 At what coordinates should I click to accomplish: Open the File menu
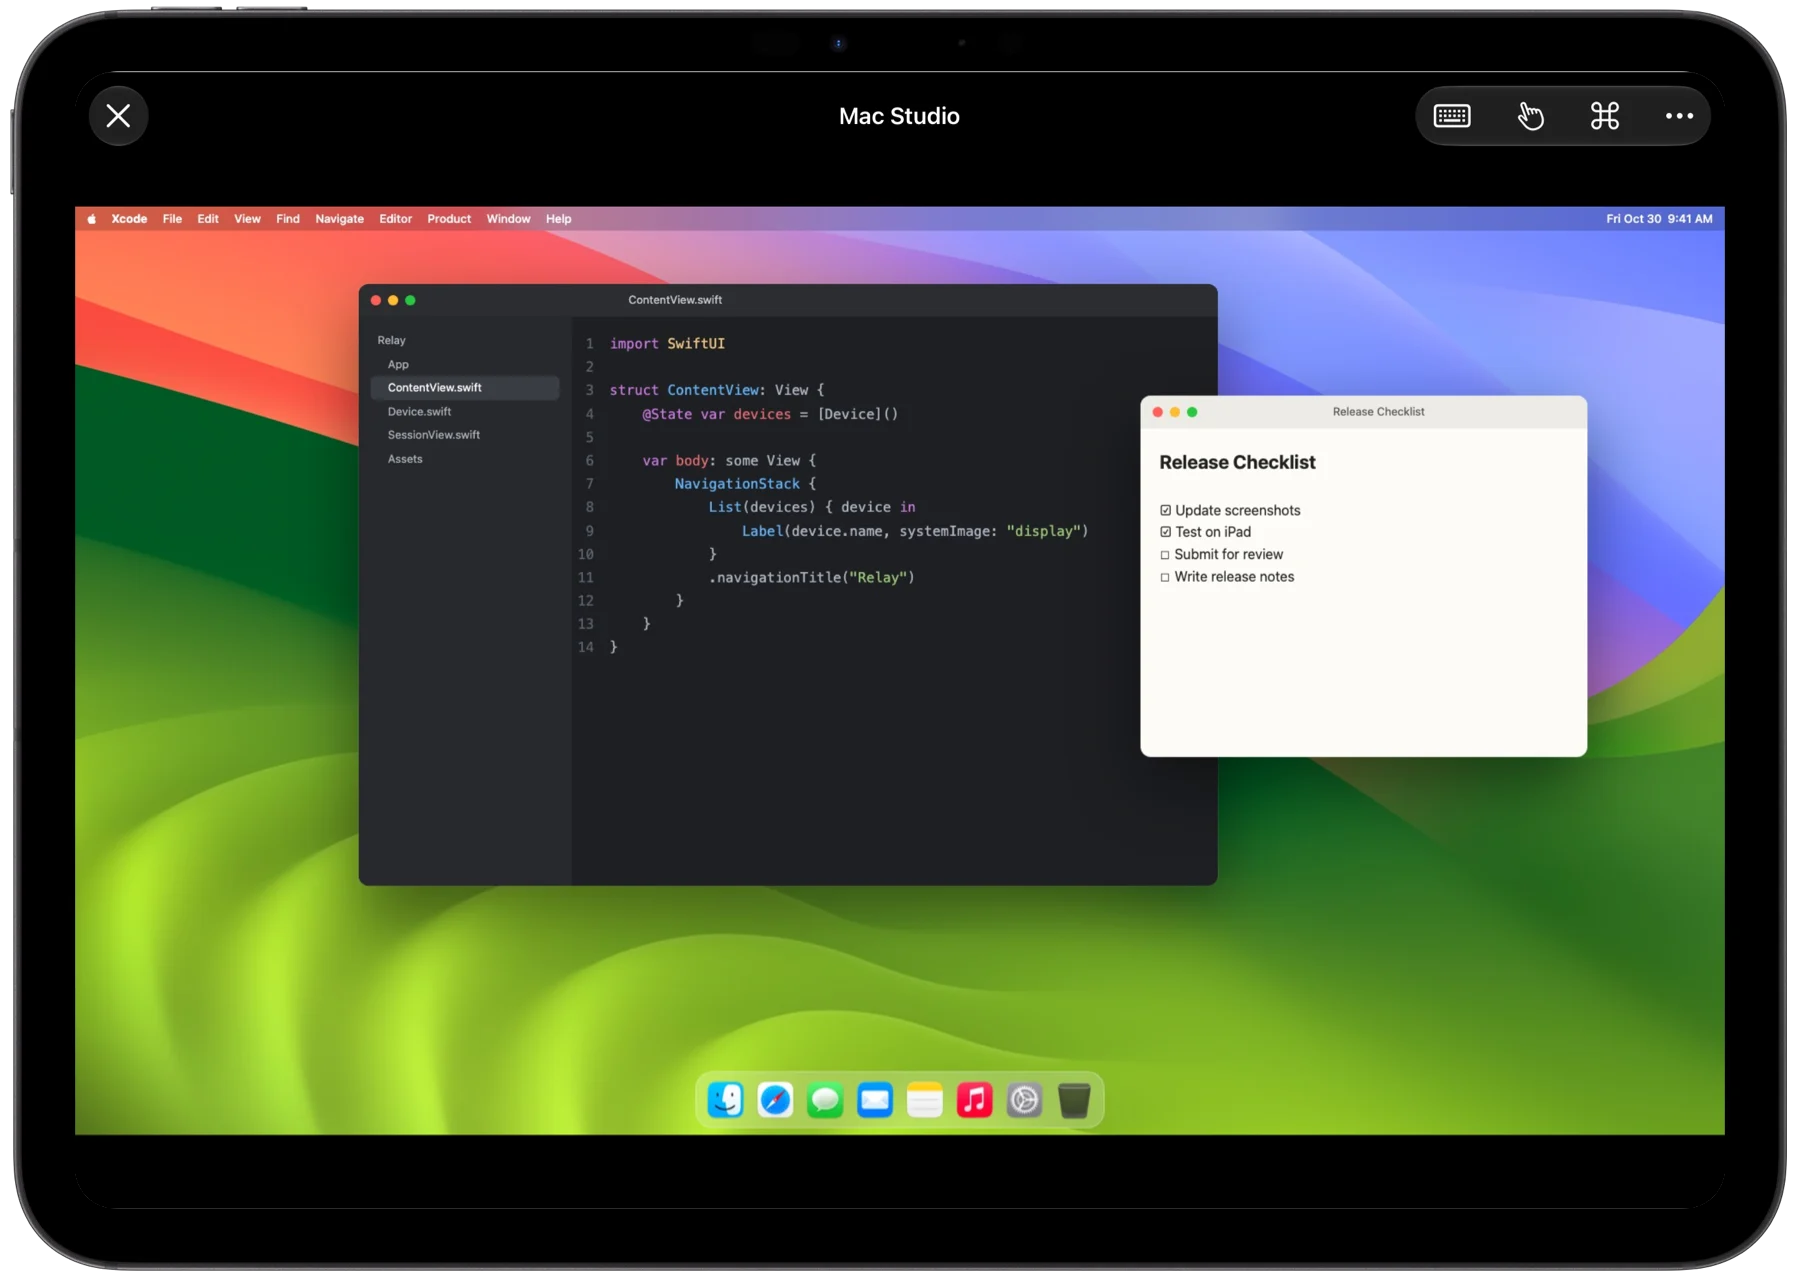(x=172, y=219)
